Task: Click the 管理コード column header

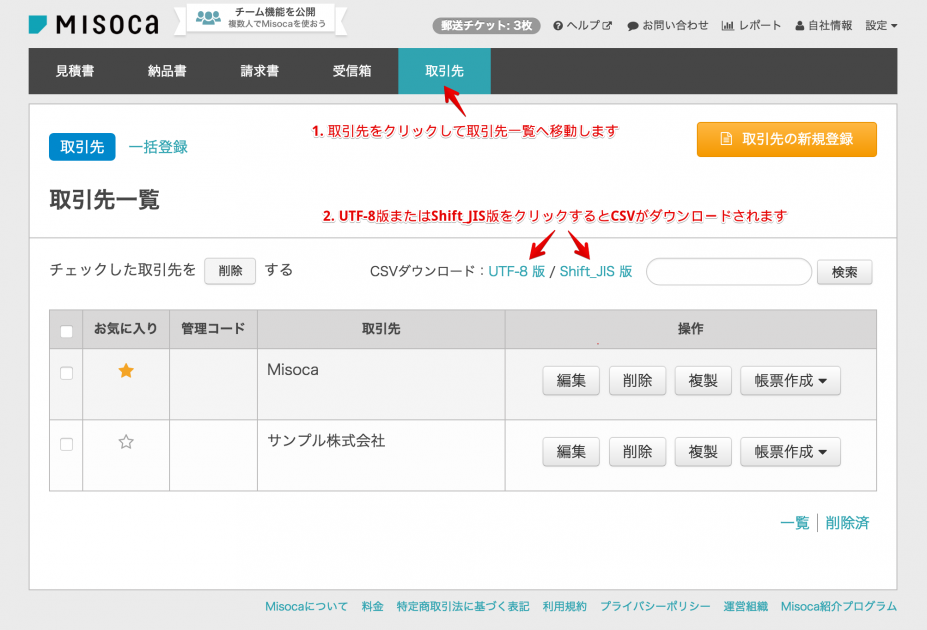Action: 213,329
